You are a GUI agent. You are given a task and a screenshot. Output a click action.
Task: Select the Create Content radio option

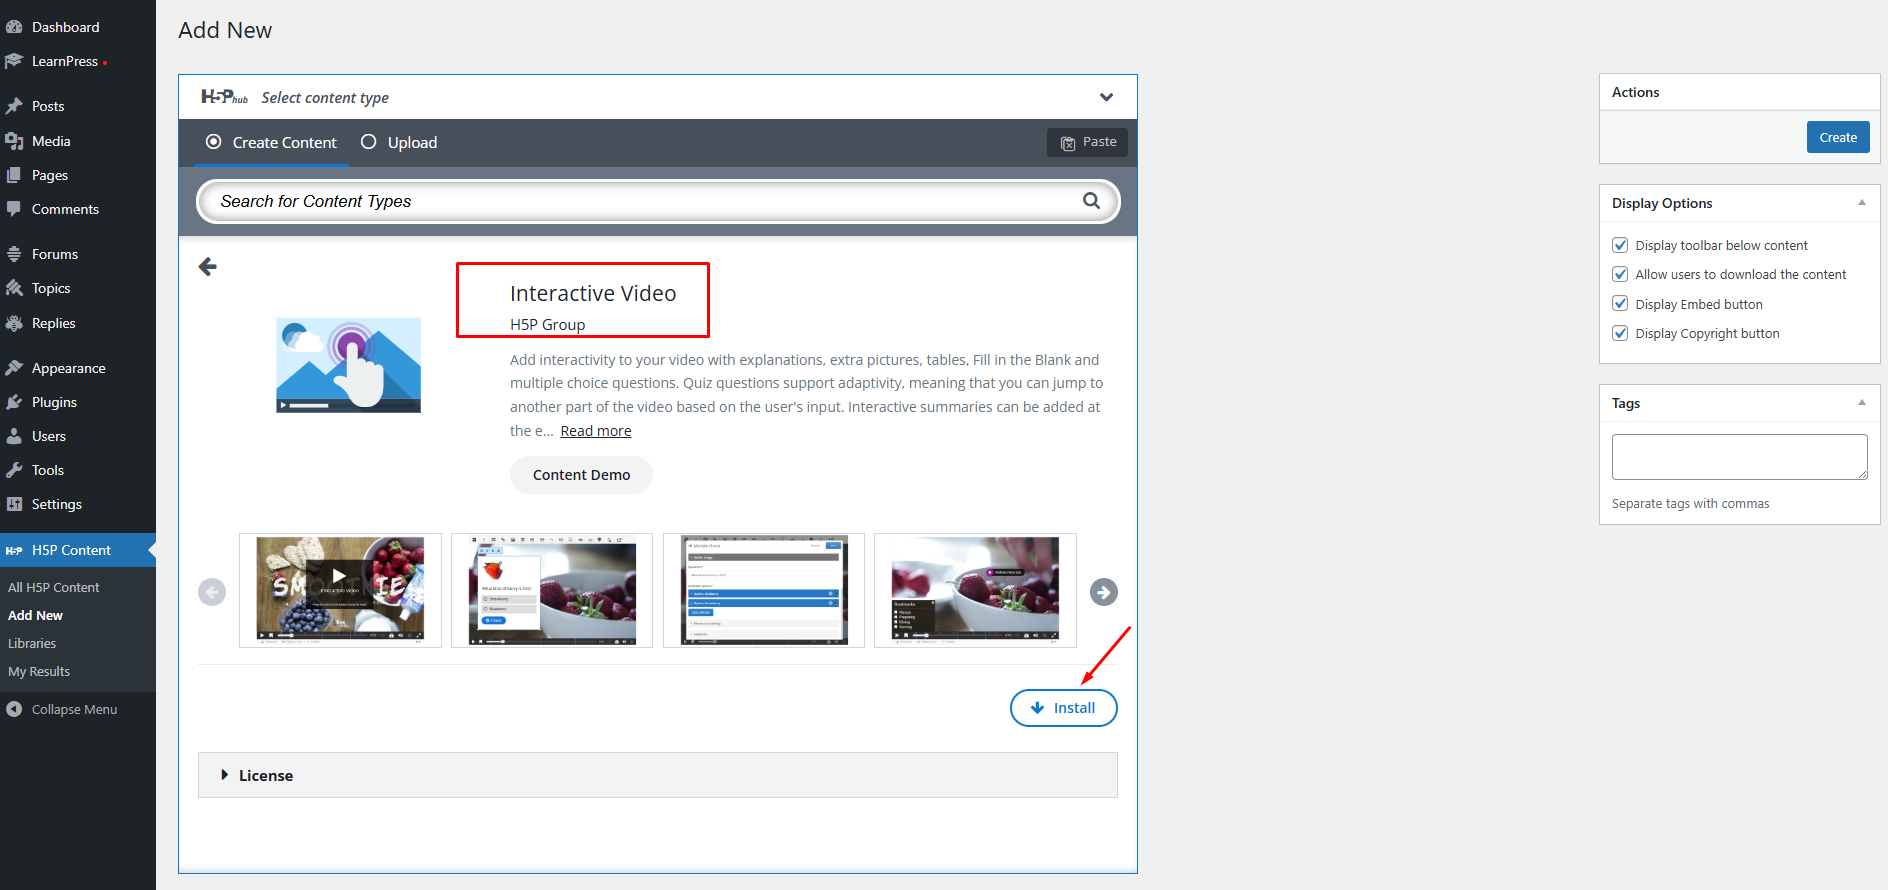point(213,142)
